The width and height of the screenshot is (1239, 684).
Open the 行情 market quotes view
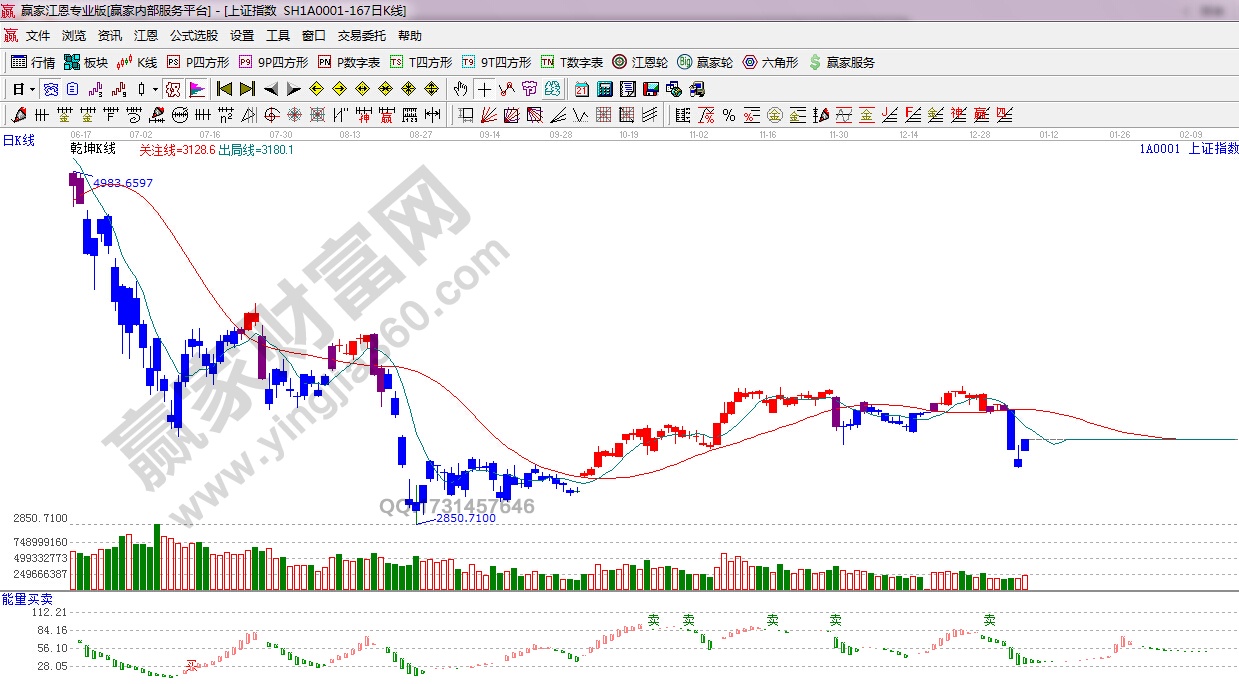coord(33,62)
